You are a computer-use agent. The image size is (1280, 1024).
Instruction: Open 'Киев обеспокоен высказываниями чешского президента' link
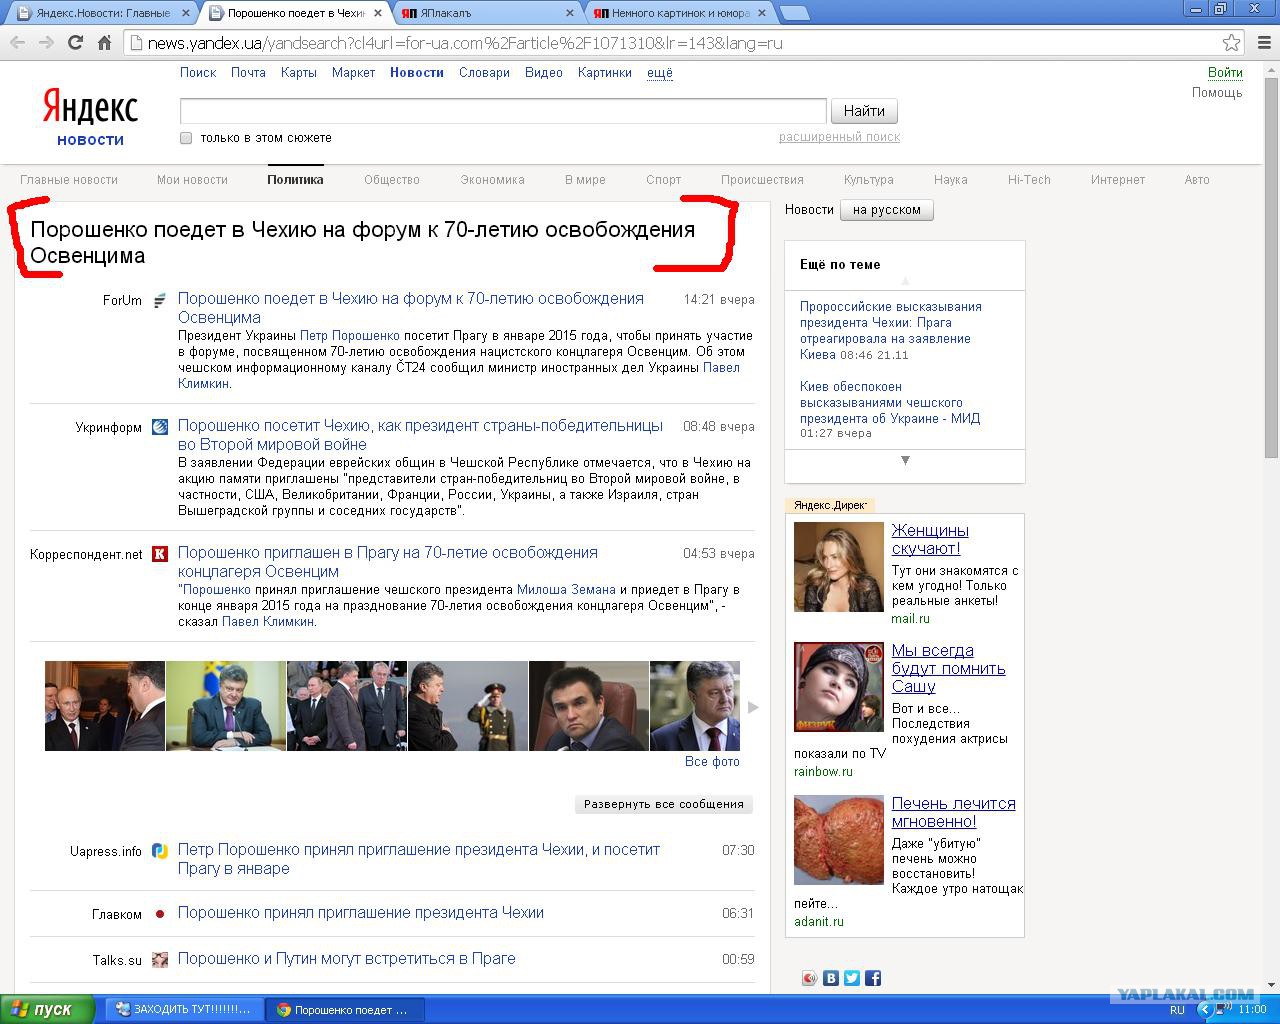click(890, 402)
